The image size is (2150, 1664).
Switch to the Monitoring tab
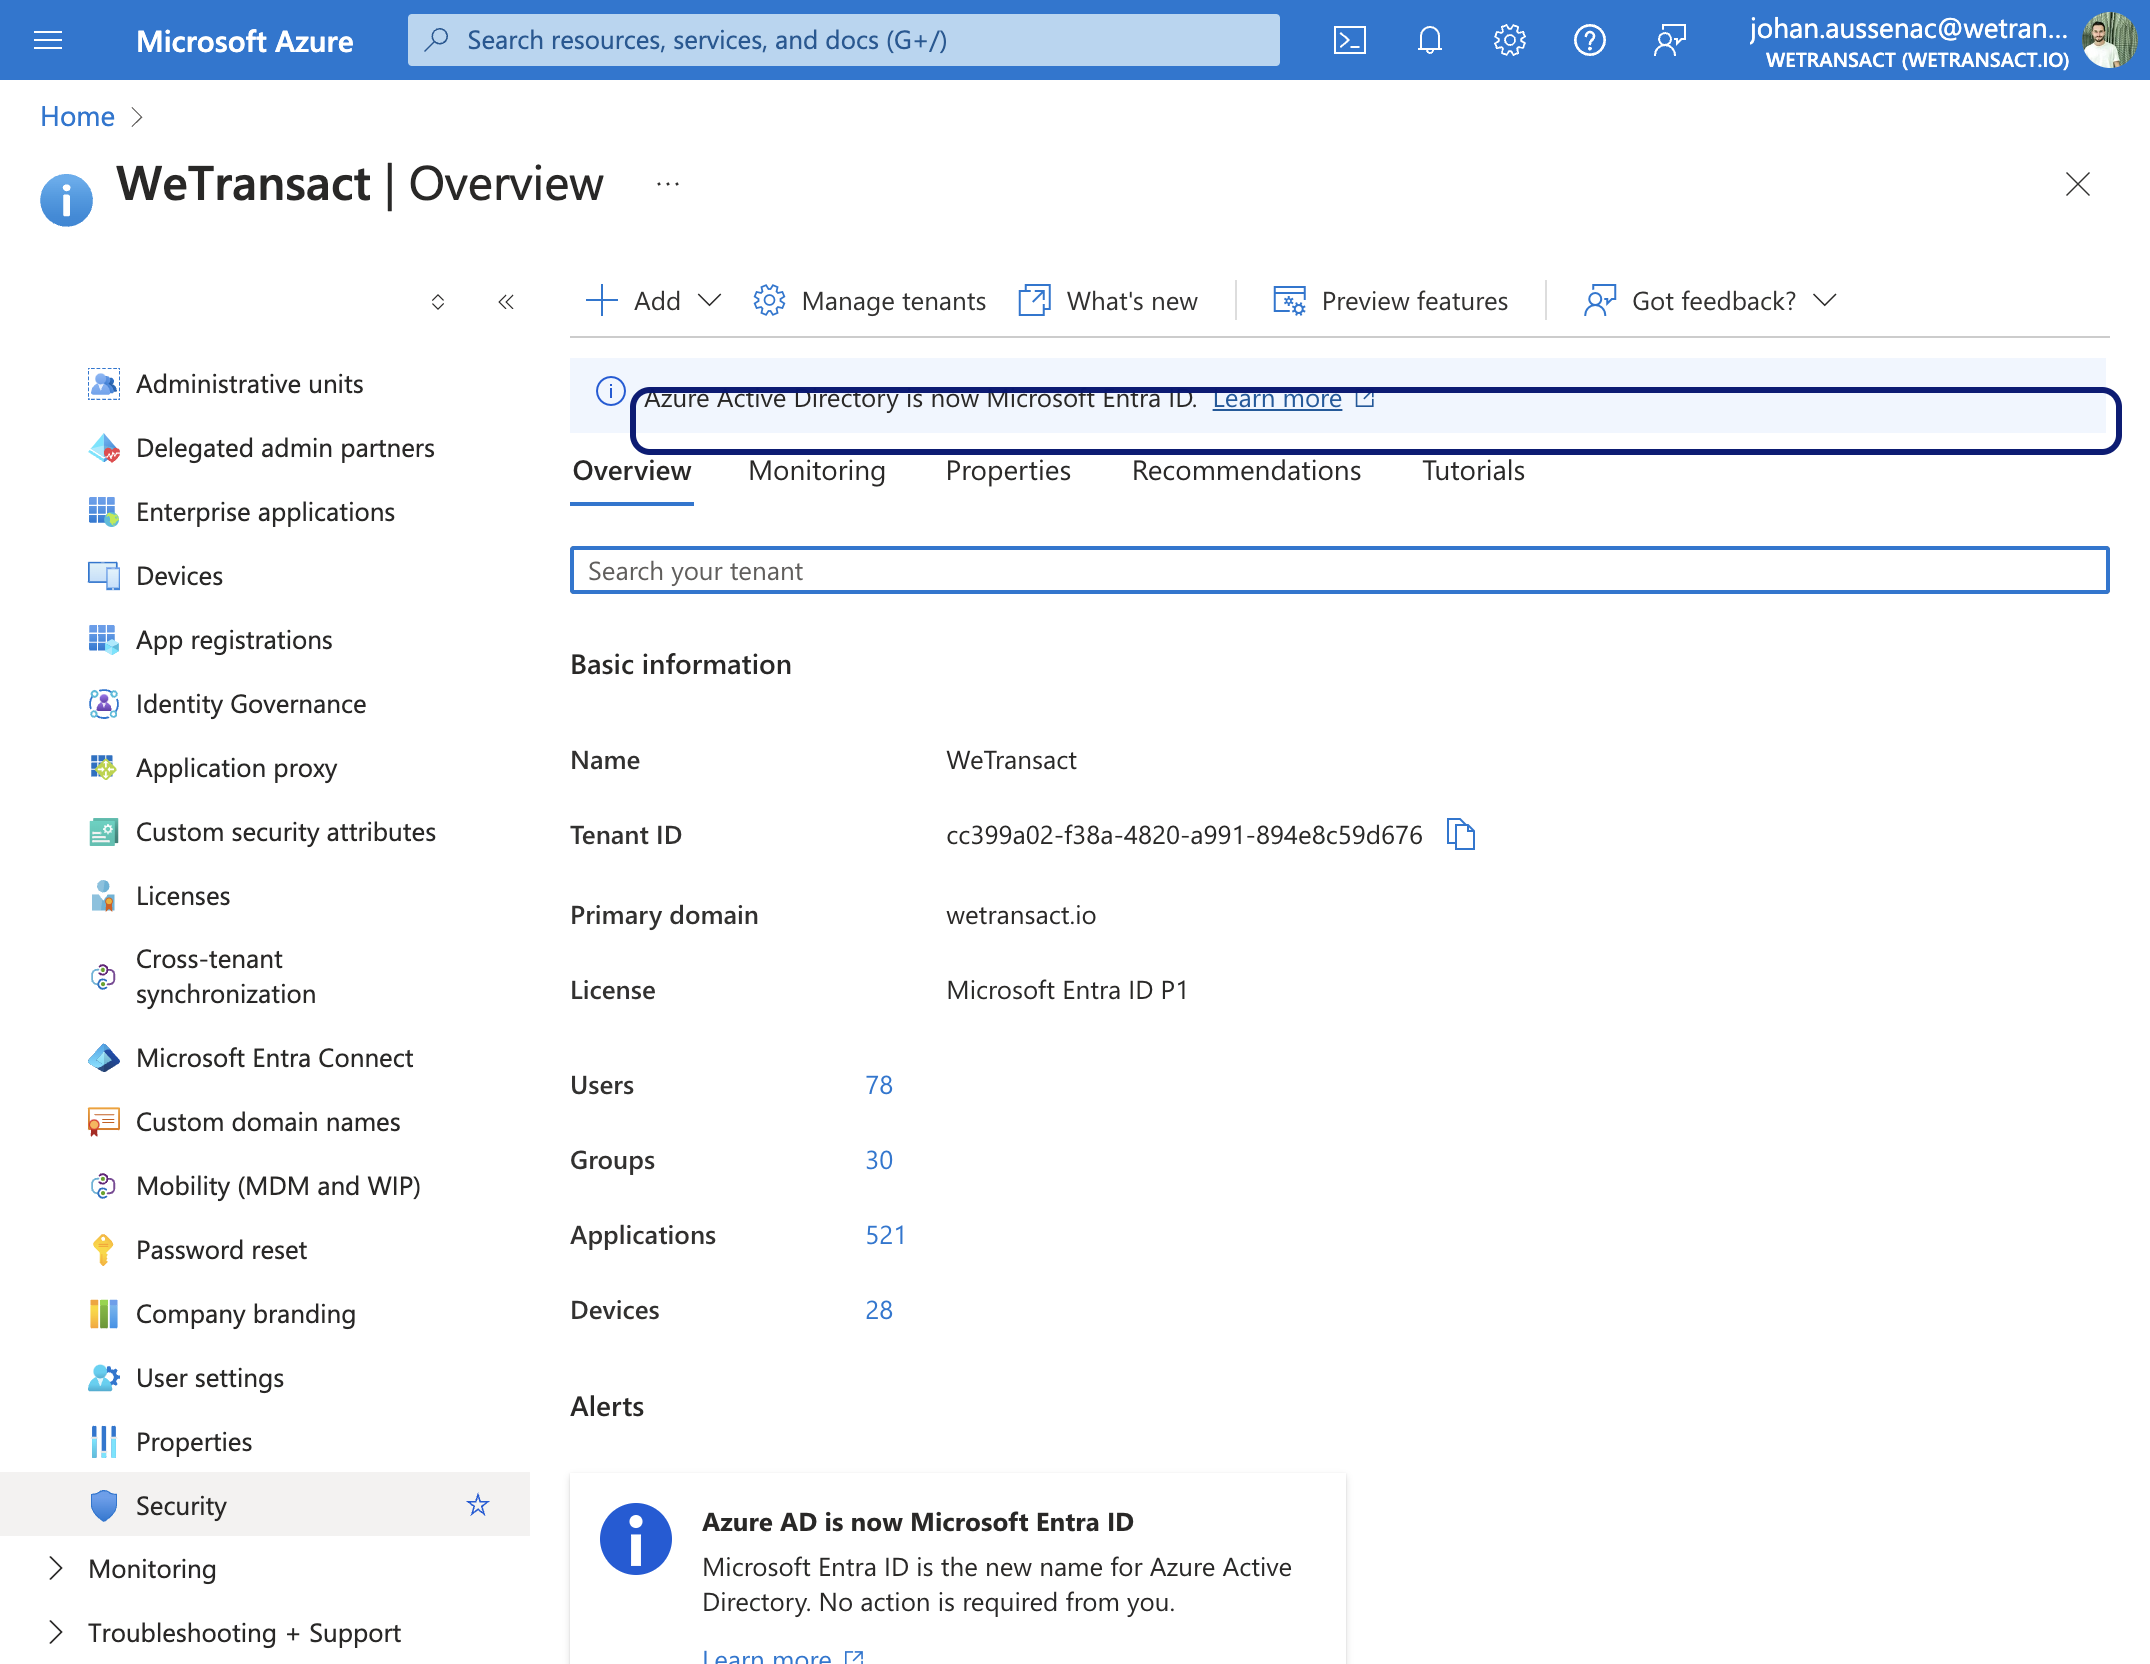click(817, 471)
